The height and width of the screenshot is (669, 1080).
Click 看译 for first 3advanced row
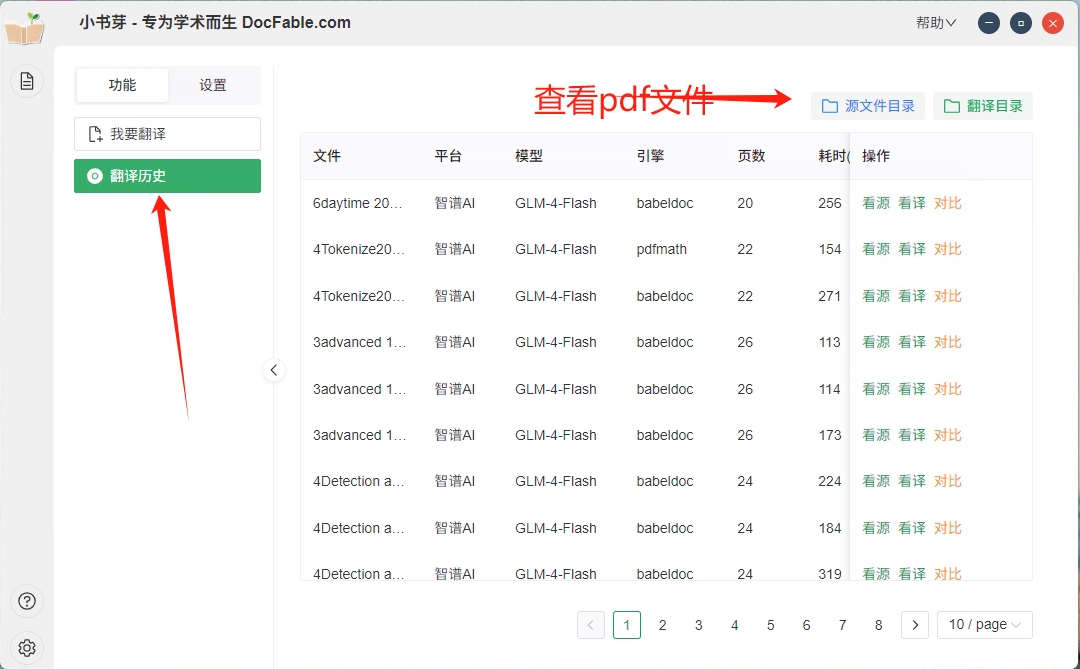[x=911, y=342]
